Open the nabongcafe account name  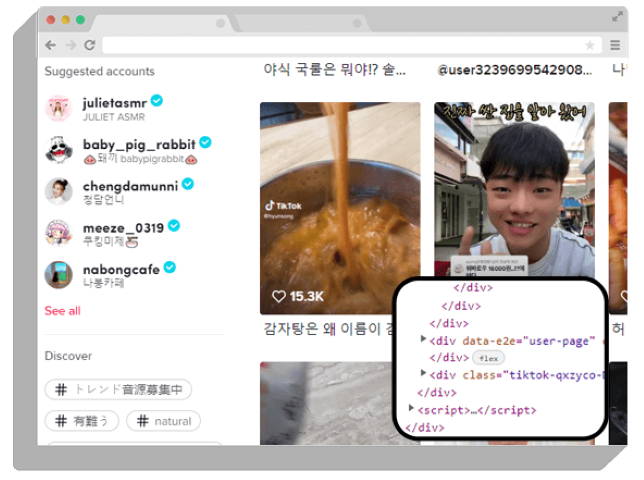pyautogui.click(x=121, y=269)
